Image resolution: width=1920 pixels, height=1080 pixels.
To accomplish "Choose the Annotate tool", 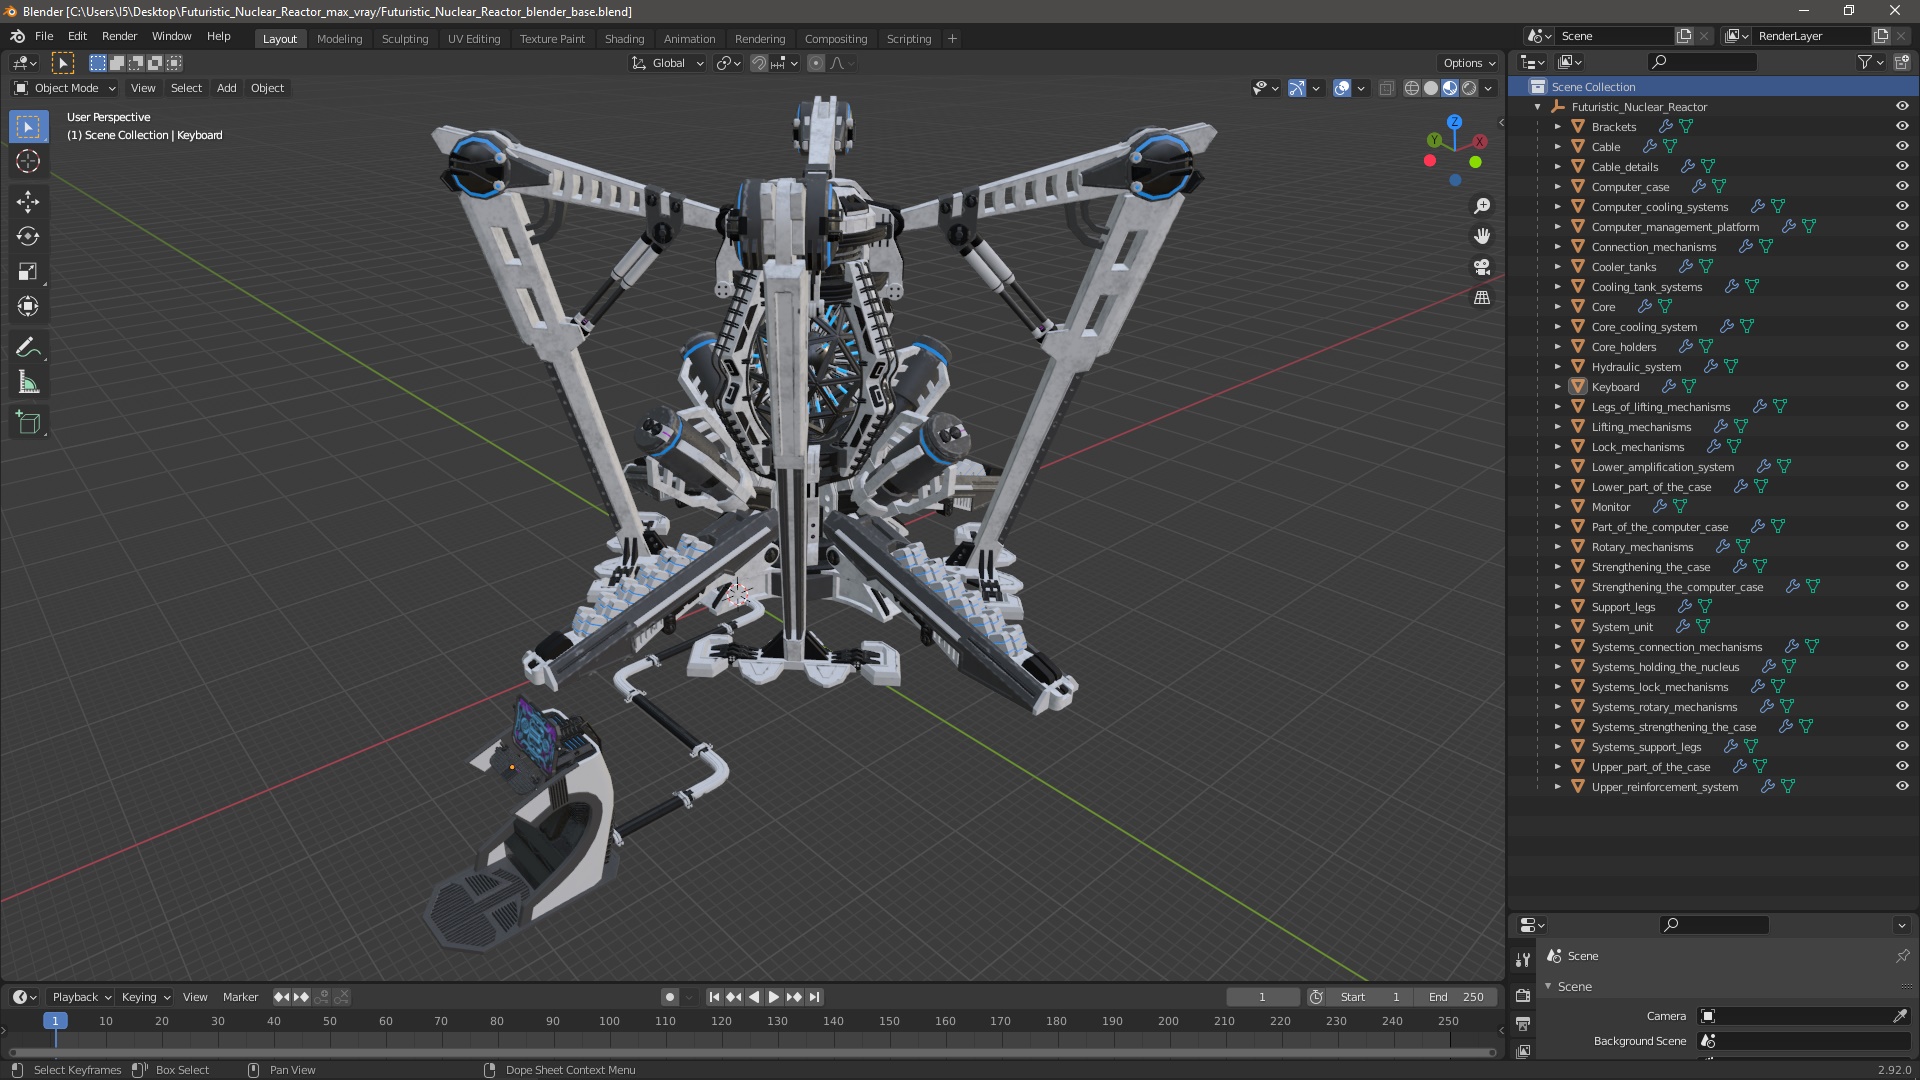I will click(28, 348).
